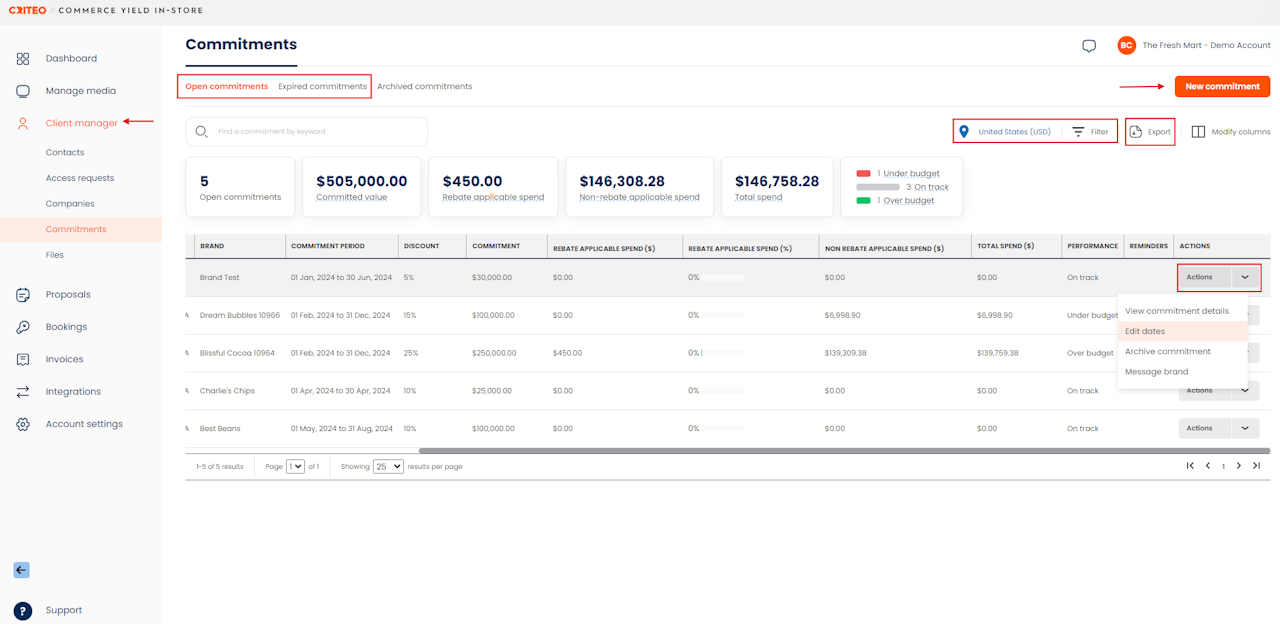Viewport: 1280px width, 624px height.
Task: Click the Account settings gear icon
Action: (x=23, y=424)
